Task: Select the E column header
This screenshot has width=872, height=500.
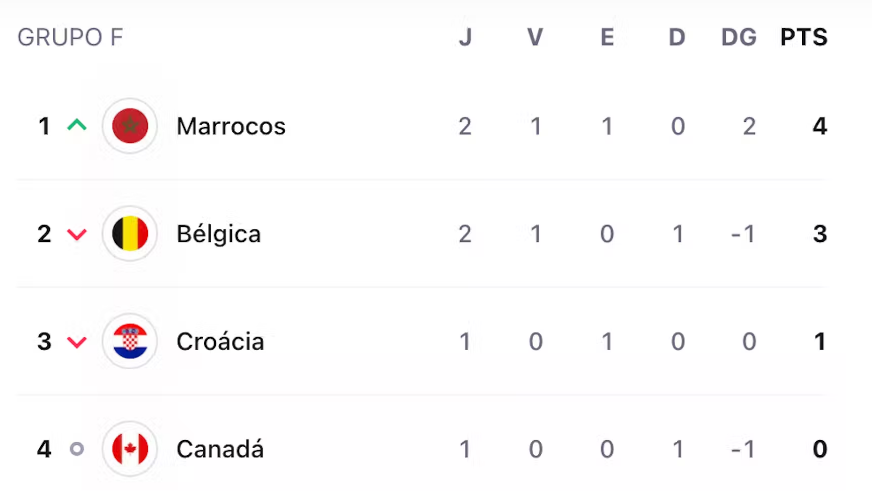Action: click(x=607, y=37)
